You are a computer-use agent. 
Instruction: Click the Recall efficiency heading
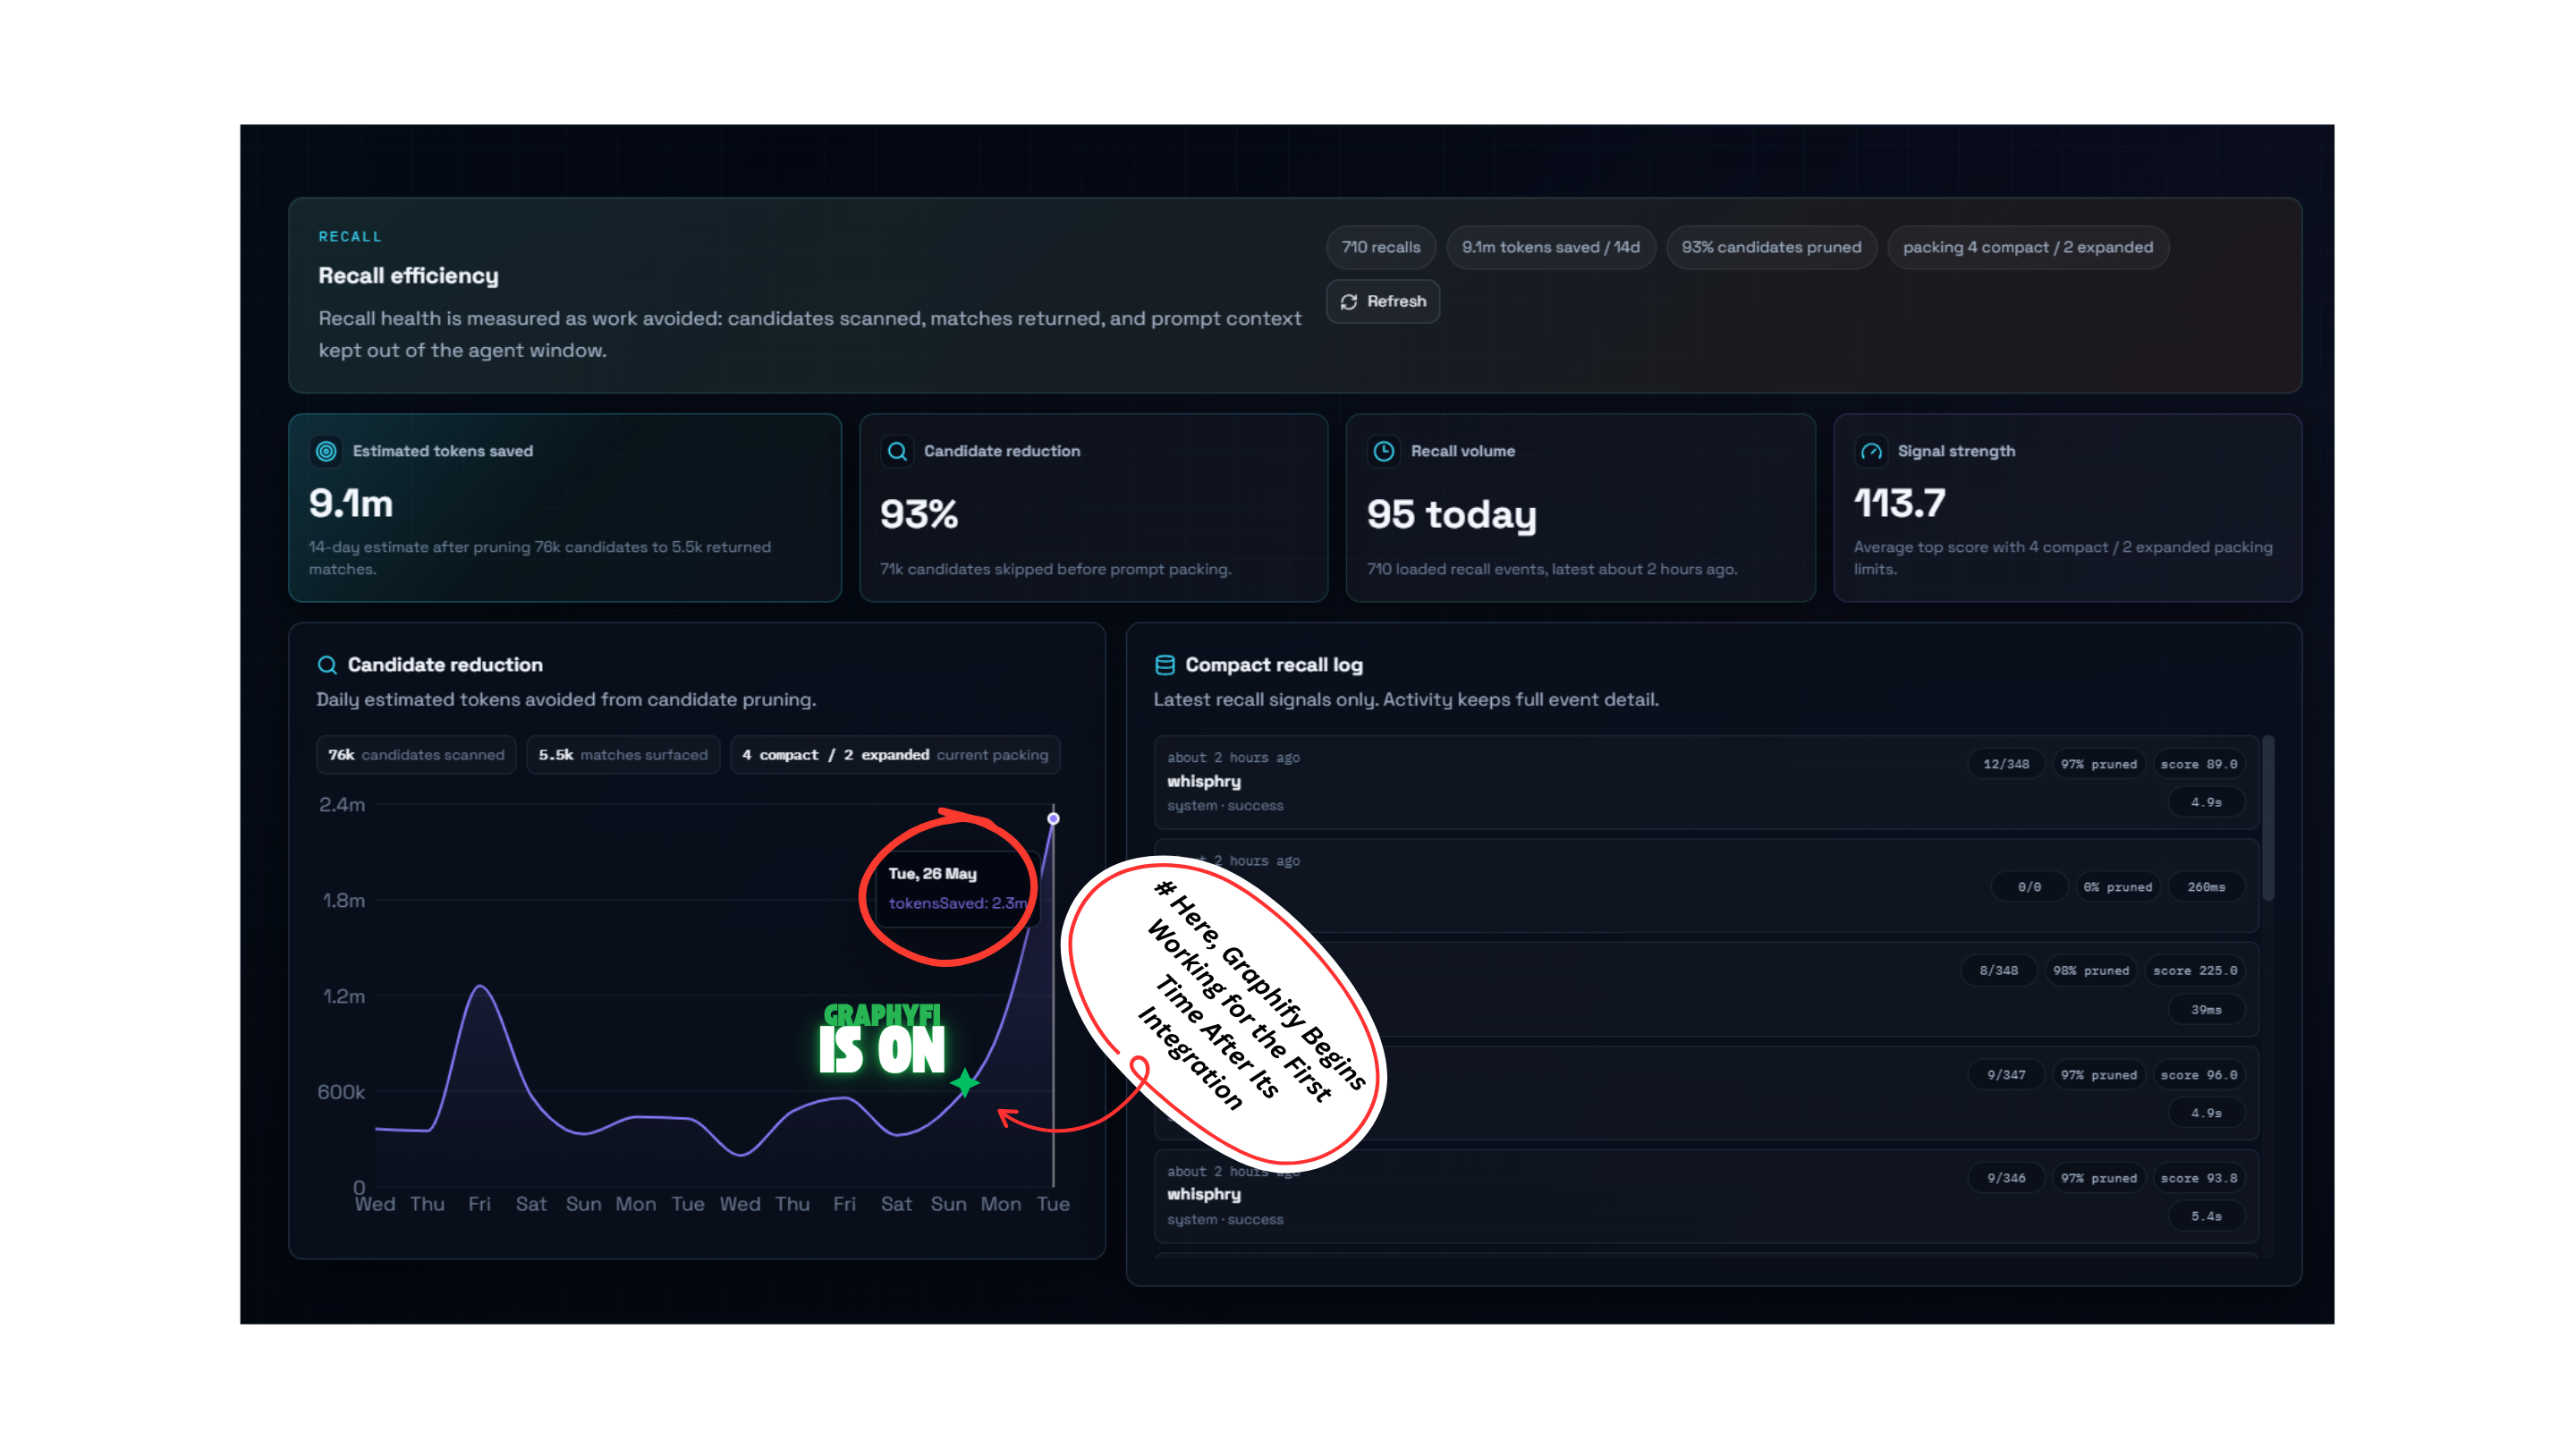[x=408, y=276]
